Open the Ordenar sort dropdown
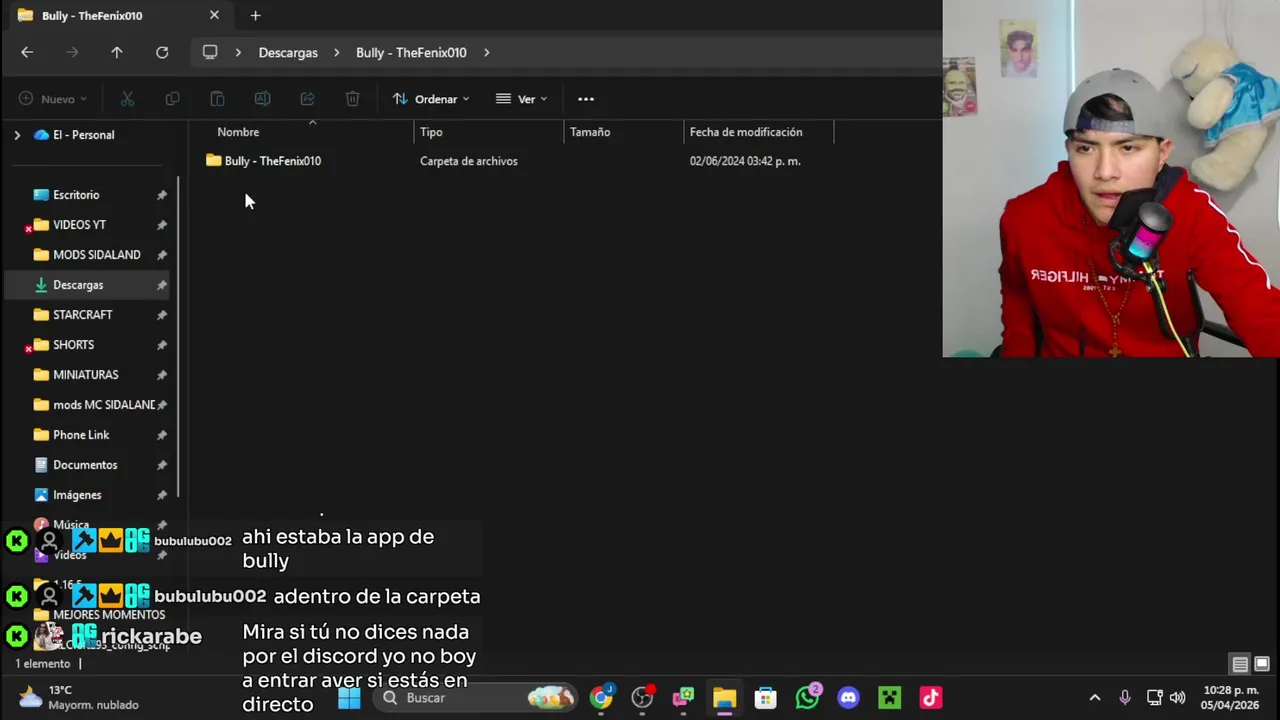1280x720 pixels. pos(431,99)
